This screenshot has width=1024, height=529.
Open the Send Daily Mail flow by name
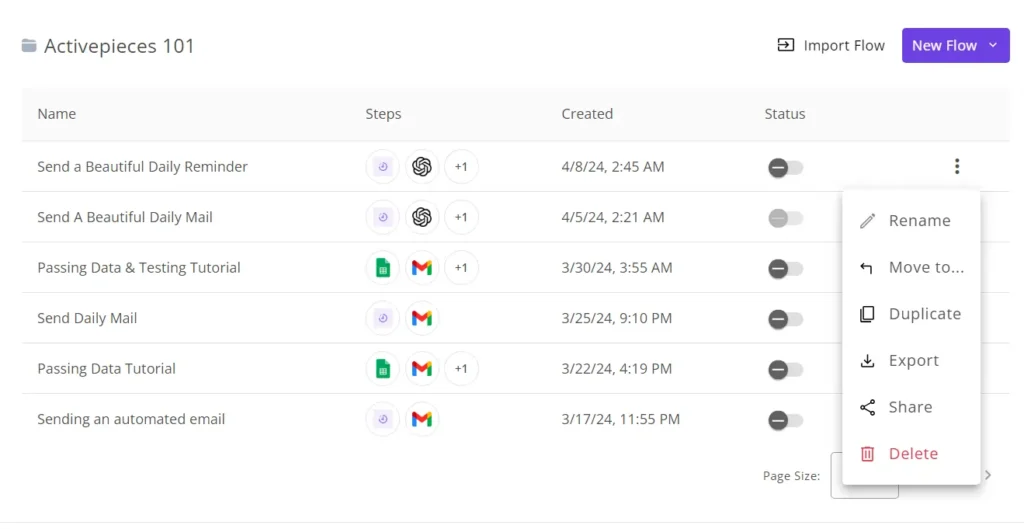click(87, 318)
